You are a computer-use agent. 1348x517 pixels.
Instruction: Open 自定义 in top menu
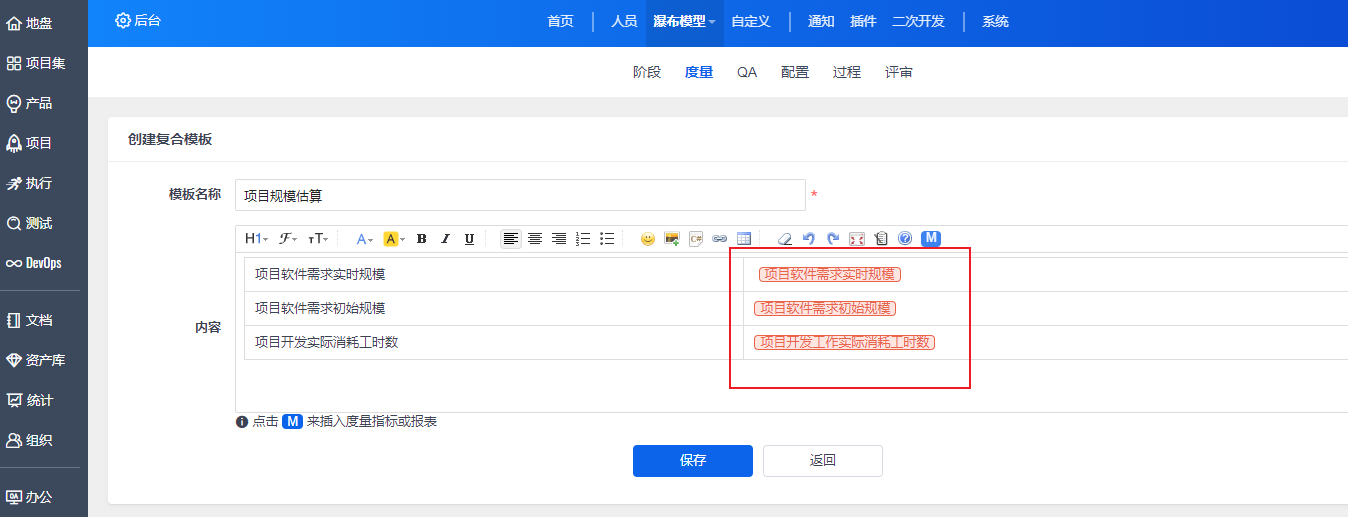[751, 21]
